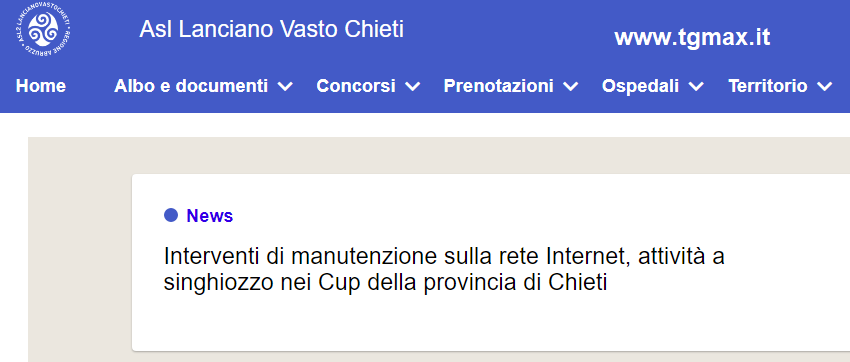Click the blue dot beside News

pos(171,215)
